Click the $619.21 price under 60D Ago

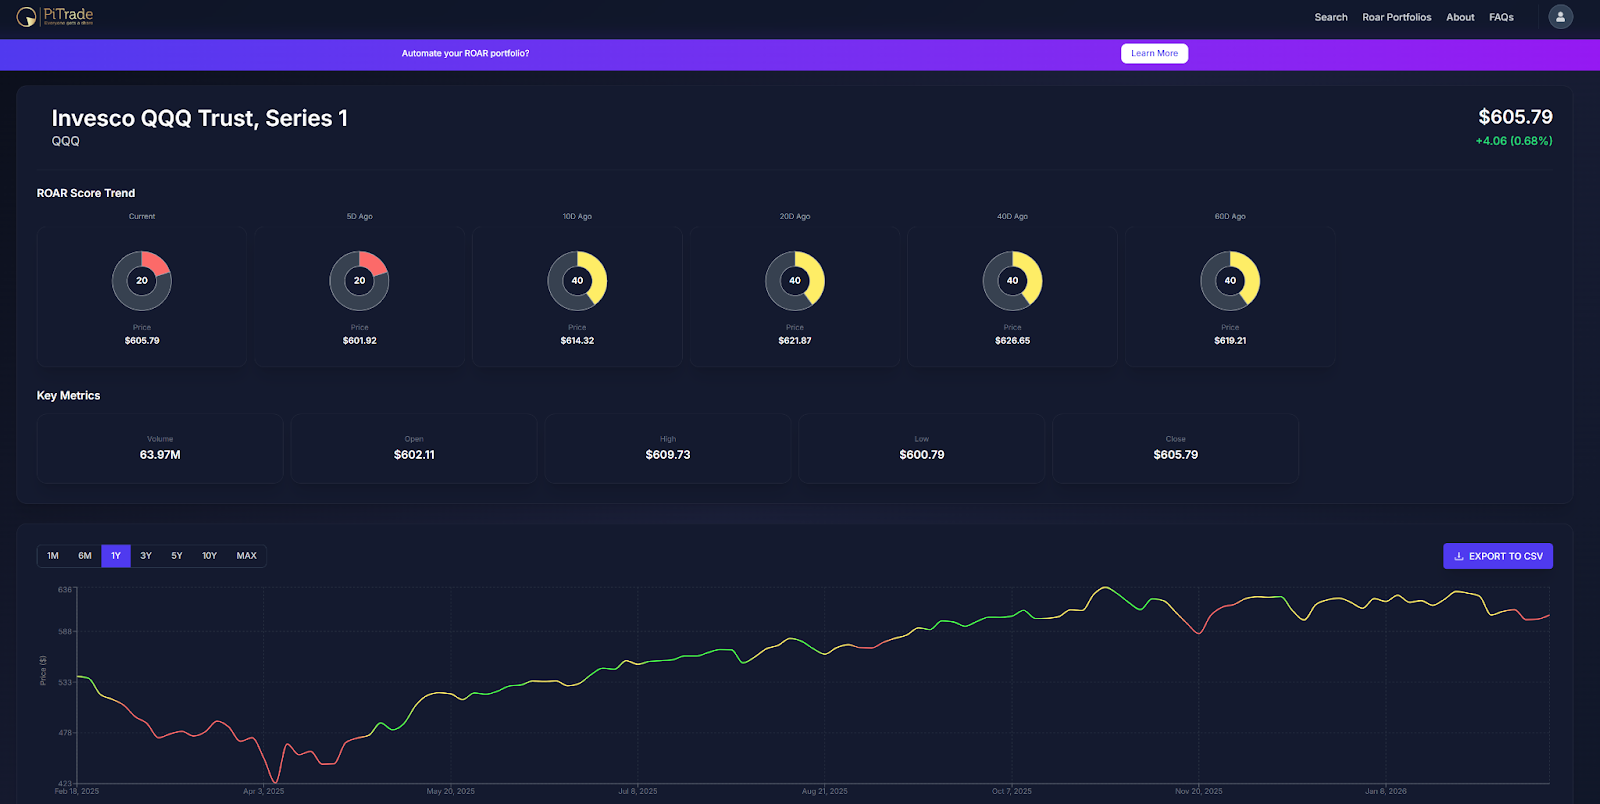(1230, 341)
